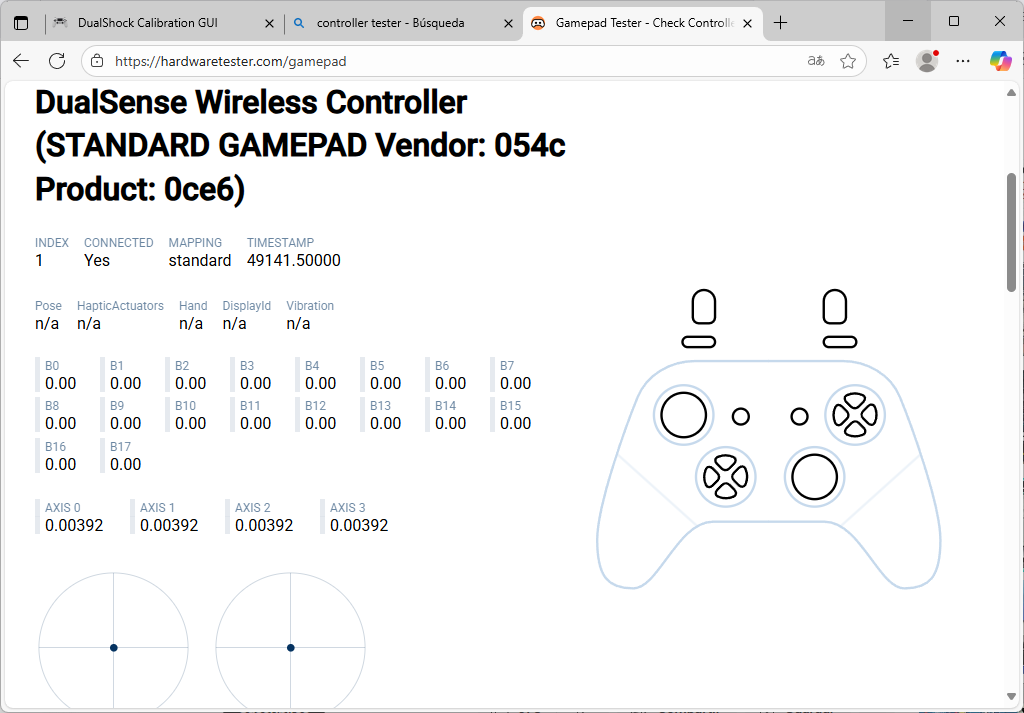This screenshot has width=1024, height=713.
Task: Click the right stick axis circle dot
Action: point(291,648)
